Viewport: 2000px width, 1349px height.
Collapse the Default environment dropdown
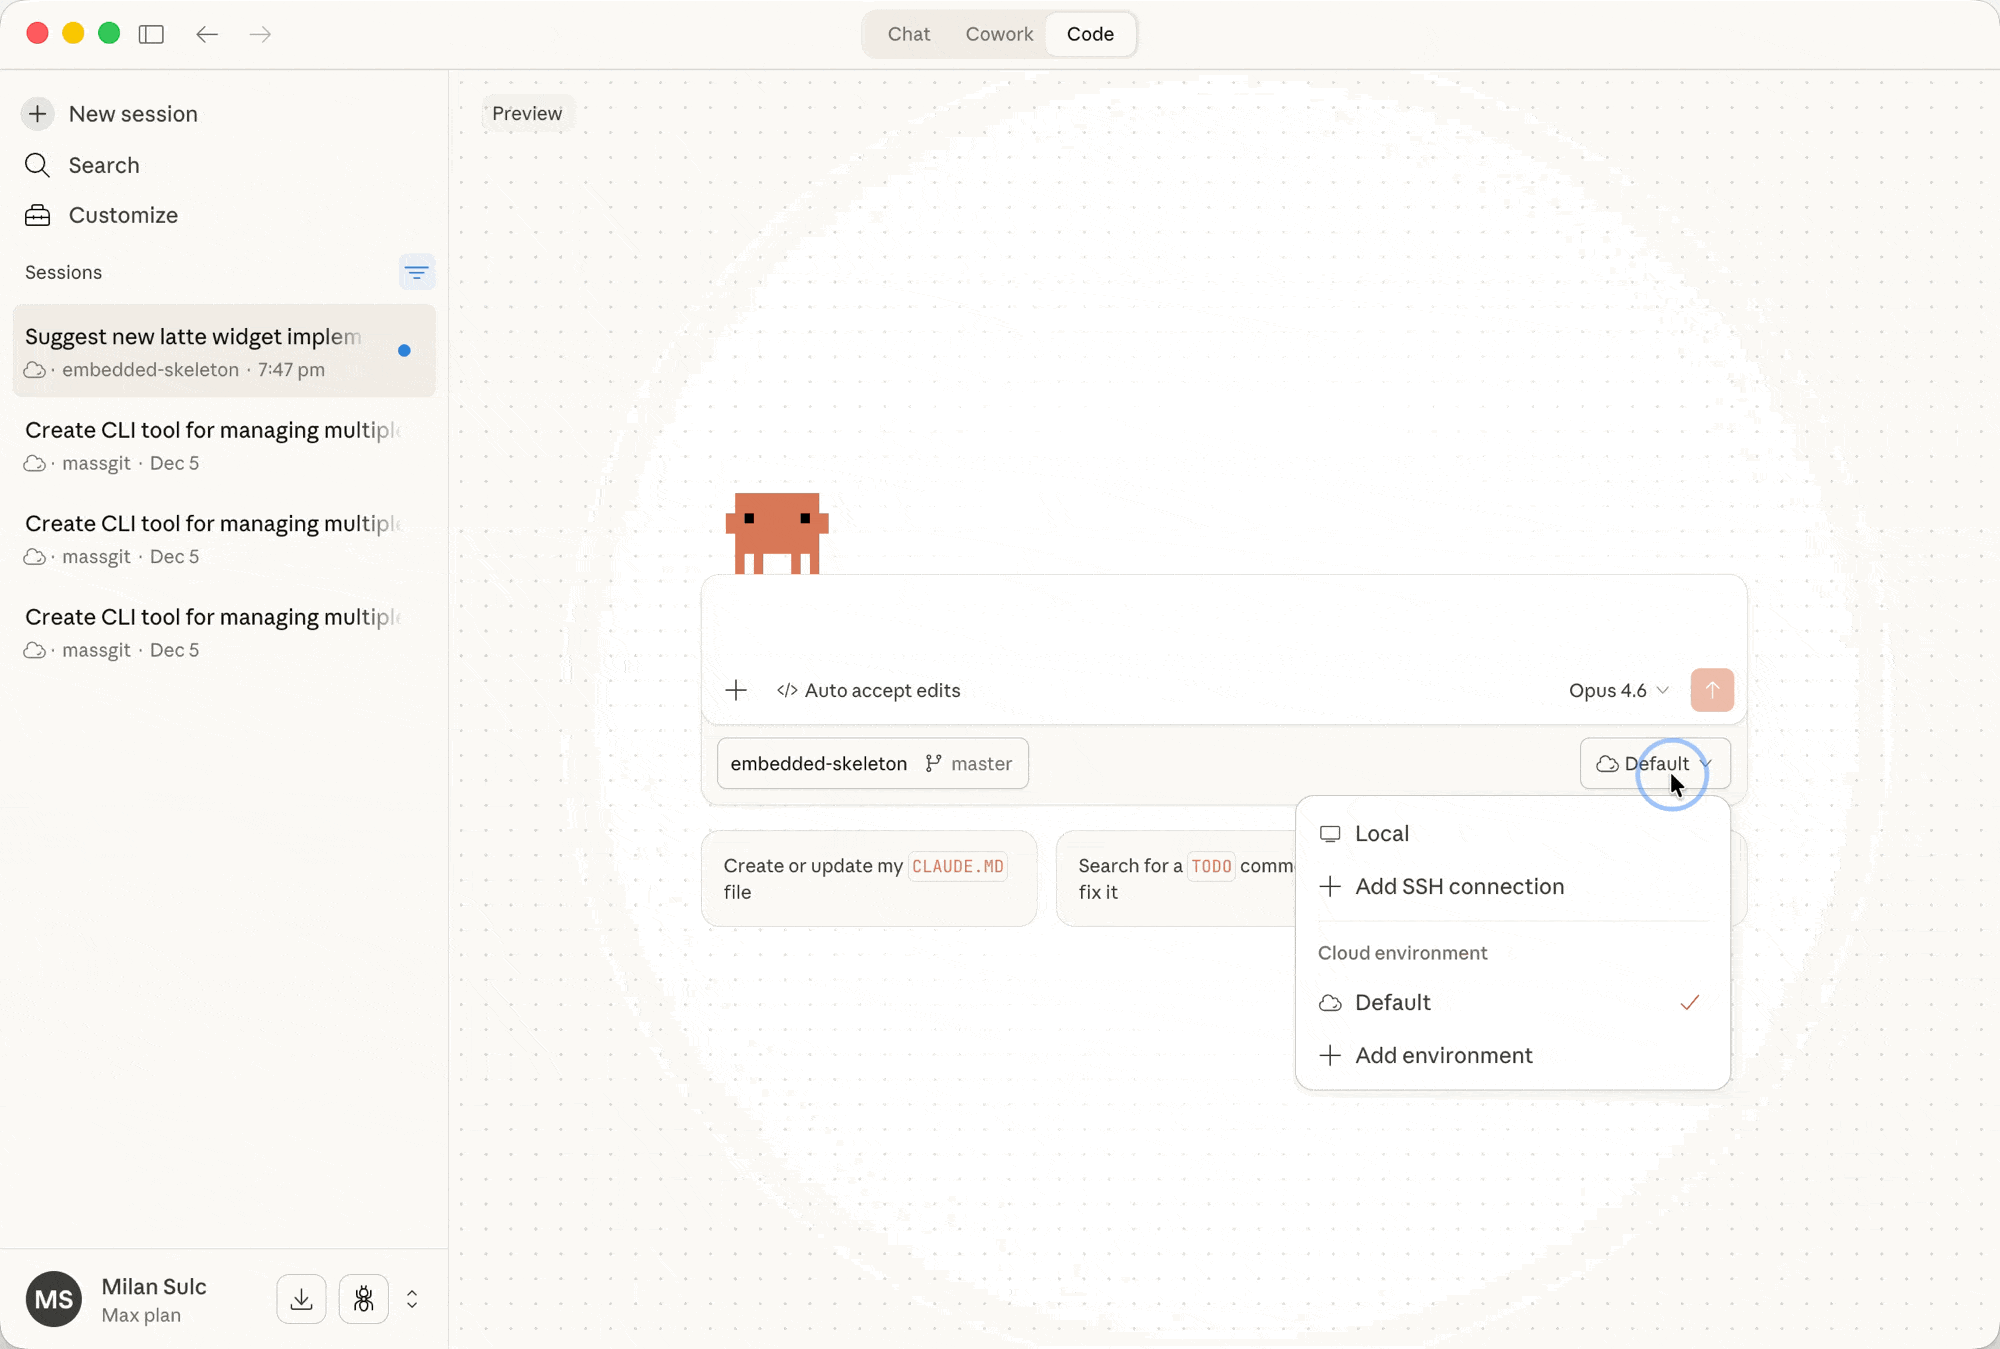pyautogui.click(x=1654, y=764)
